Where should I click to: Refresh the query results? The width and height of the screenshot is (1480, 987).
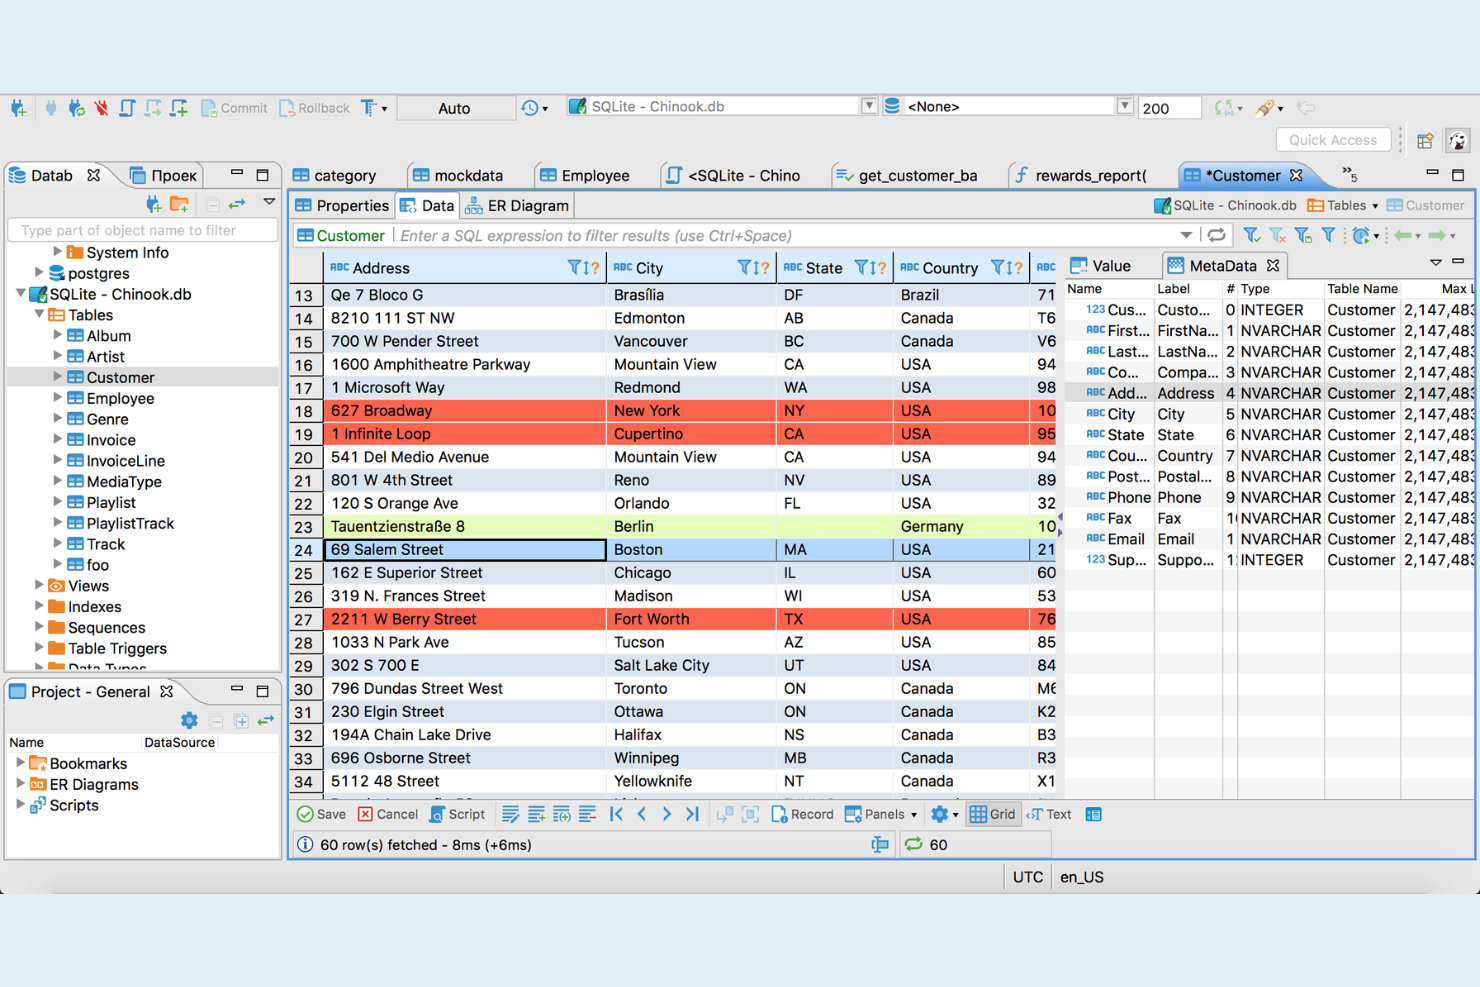coord(1217,234)
